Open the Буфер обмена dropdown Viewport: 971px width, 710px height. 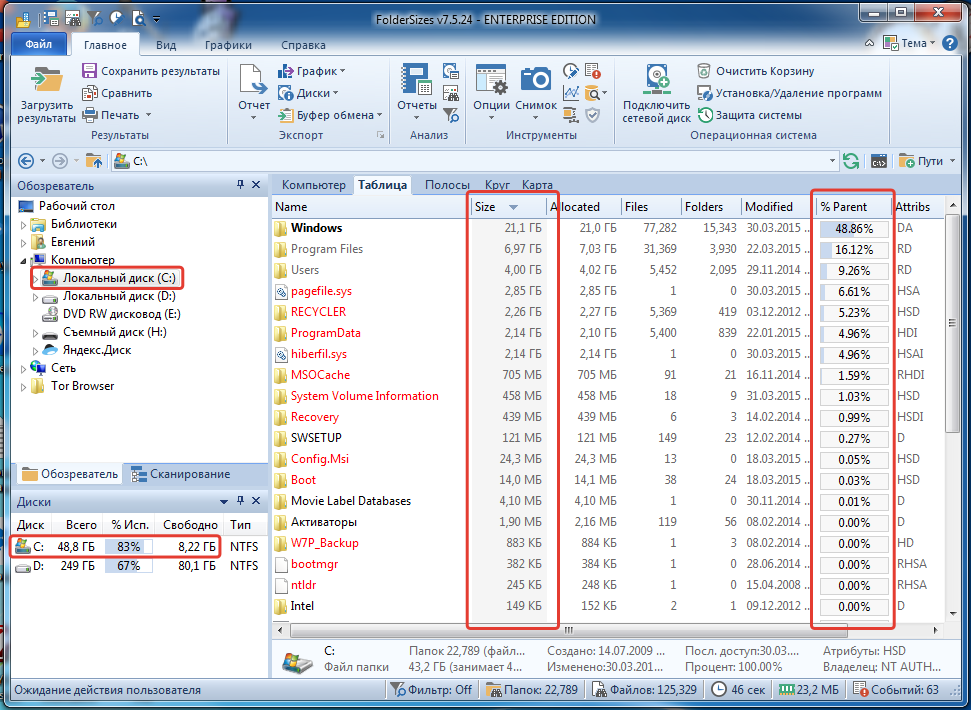330,115
